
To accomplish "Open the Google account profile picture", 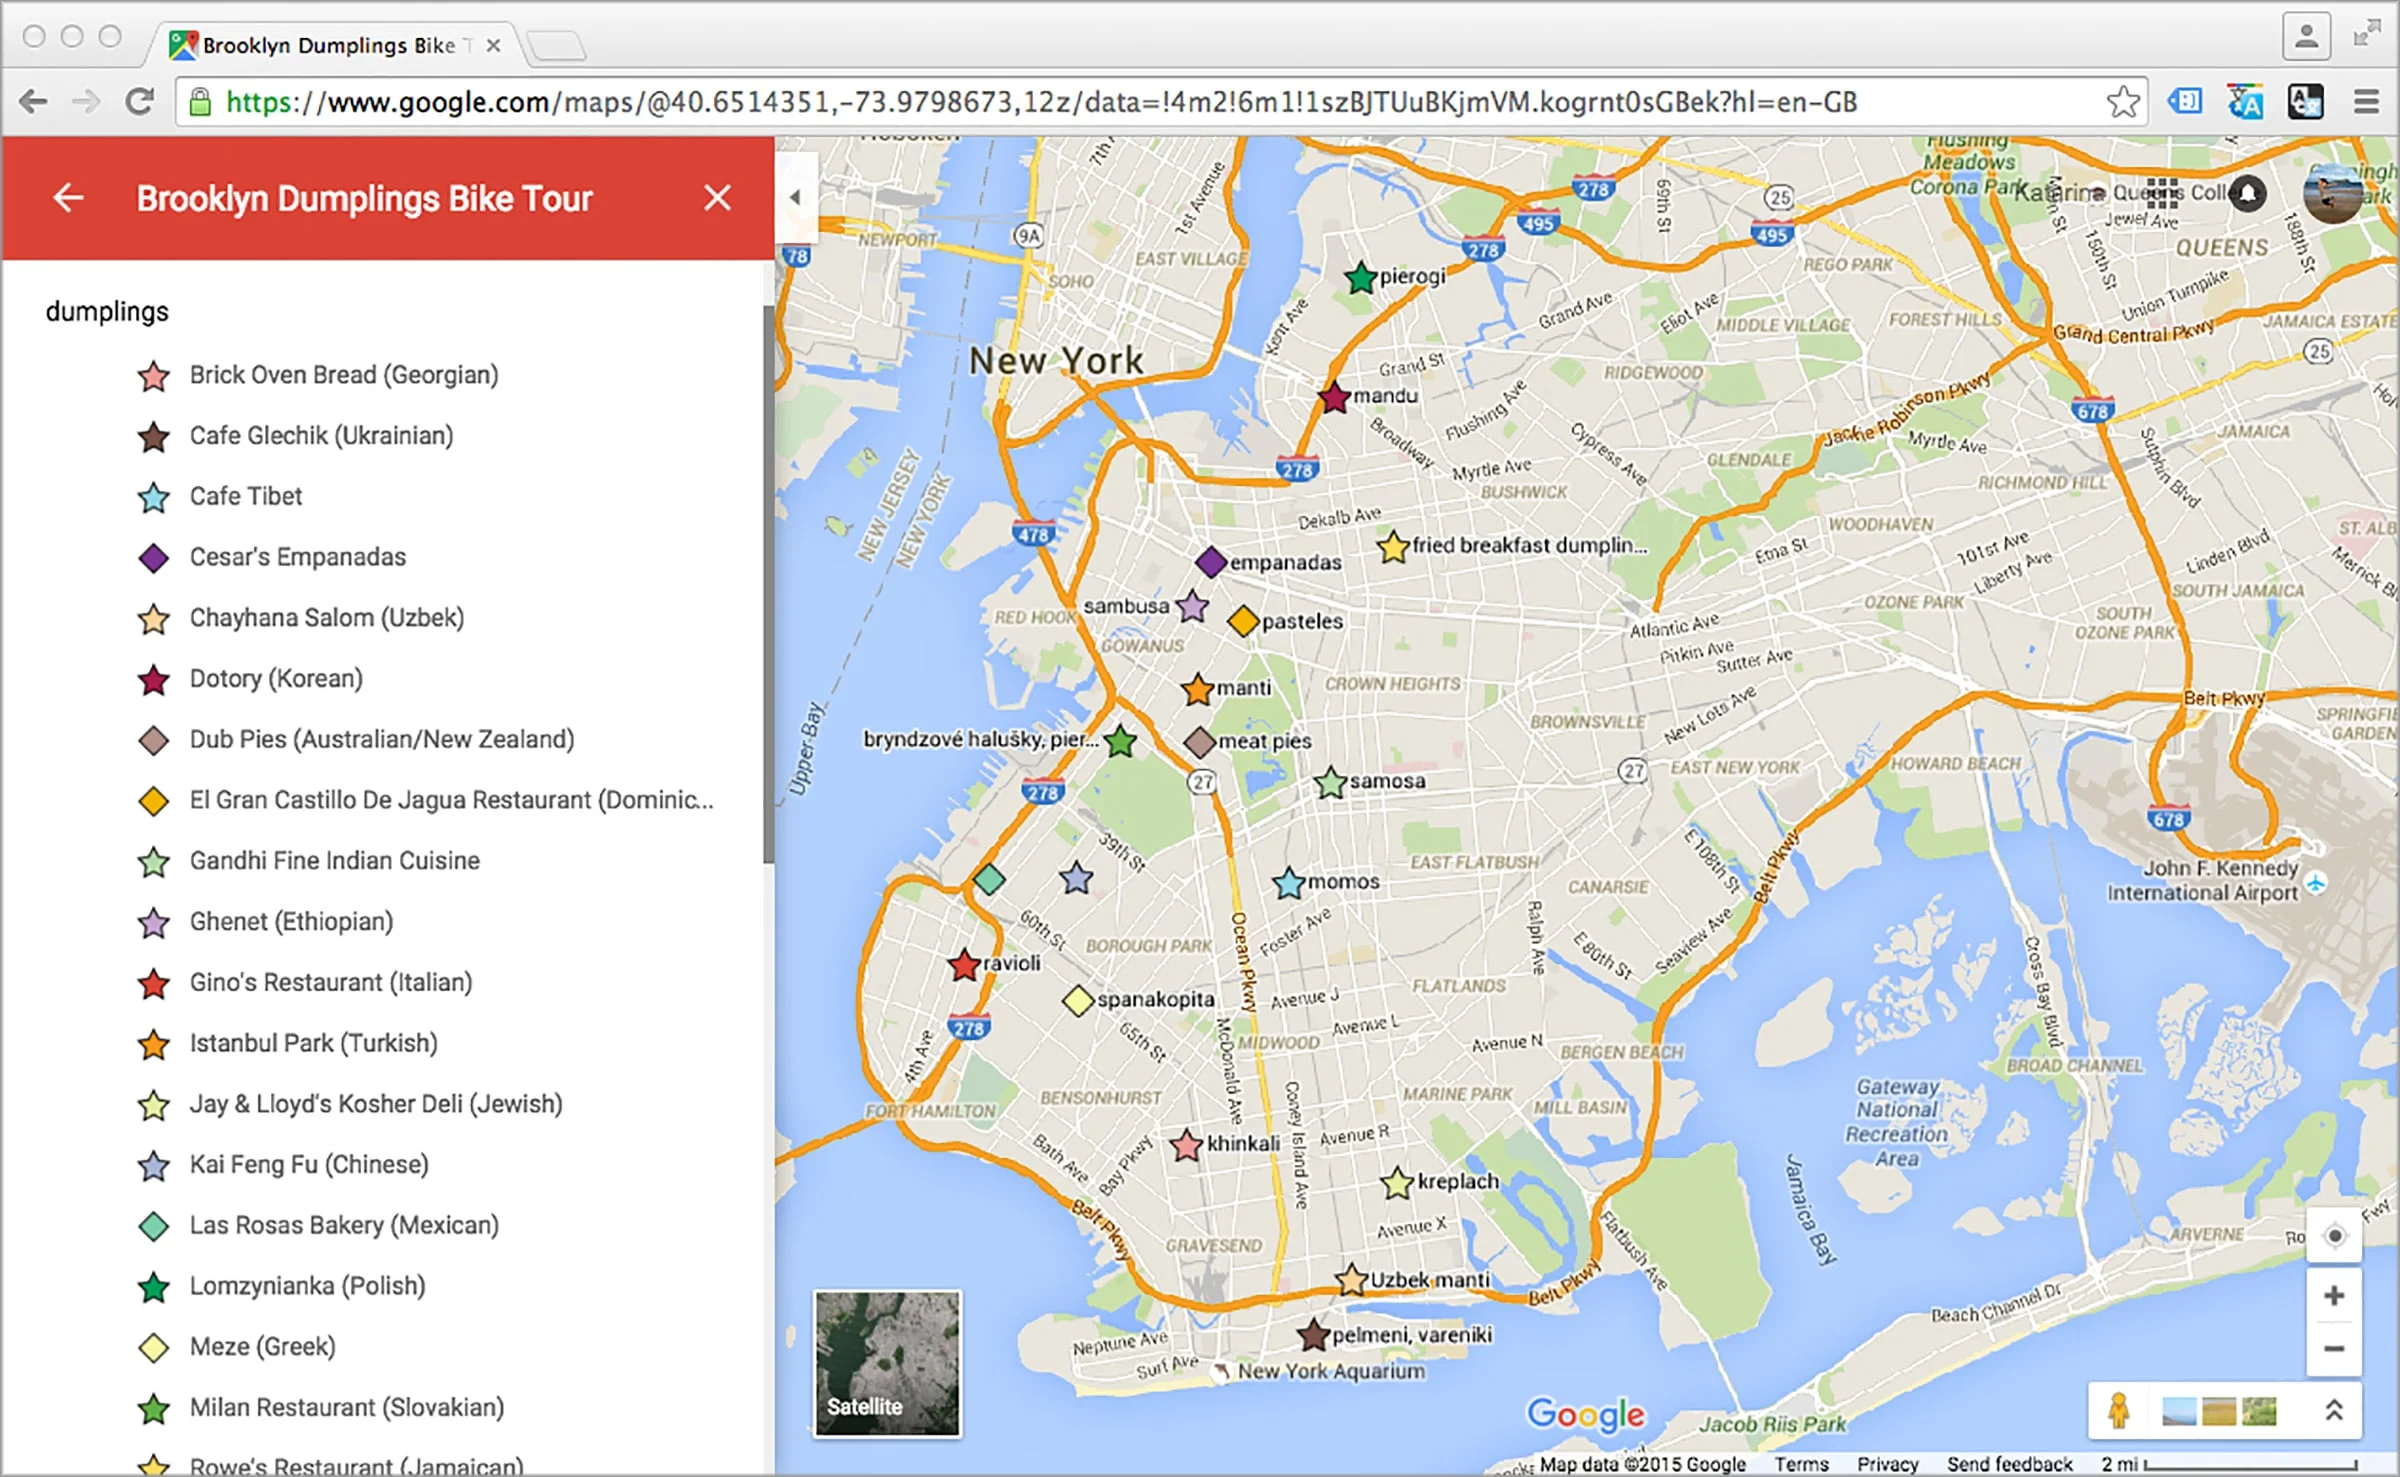I will click(x=2333, y=192).
